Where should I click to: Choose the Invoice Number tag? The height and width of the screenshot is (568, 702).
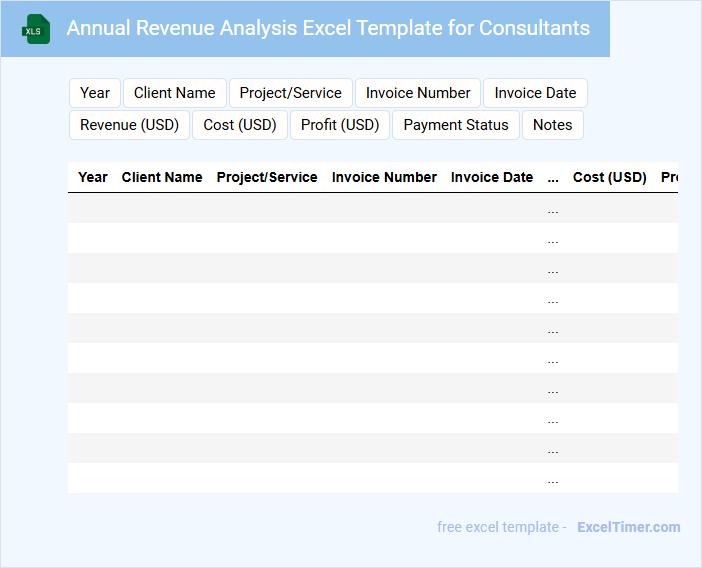pos(418,93)
